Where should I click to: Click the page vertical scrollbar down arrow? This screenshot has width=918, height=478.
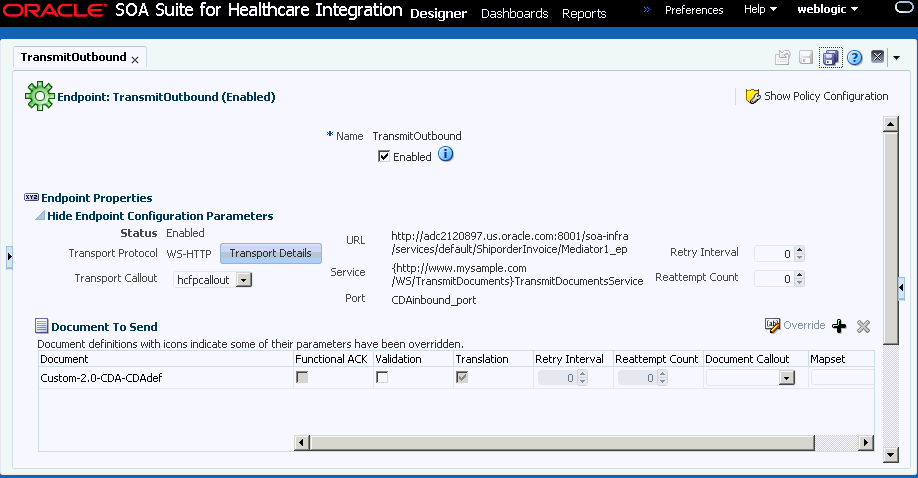click(x=890, y=455)
